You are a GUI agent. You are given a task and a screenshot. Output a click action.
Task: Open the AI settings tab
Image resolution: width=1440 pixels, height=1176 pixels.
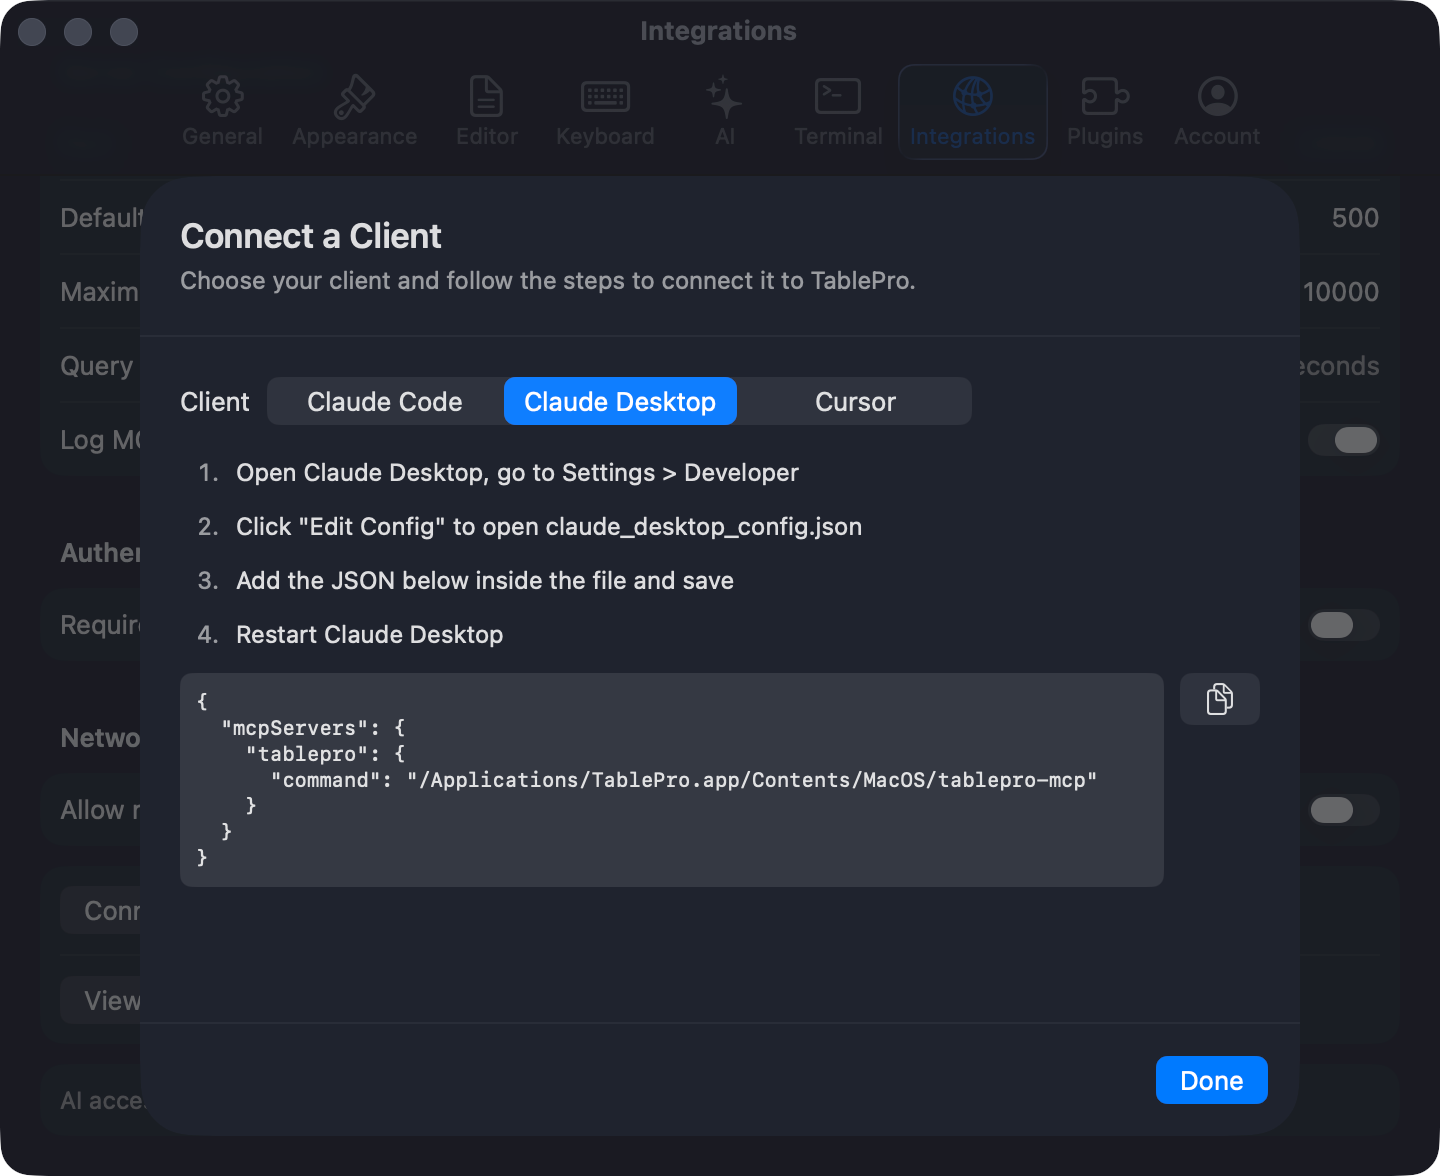tap(725, 112)
